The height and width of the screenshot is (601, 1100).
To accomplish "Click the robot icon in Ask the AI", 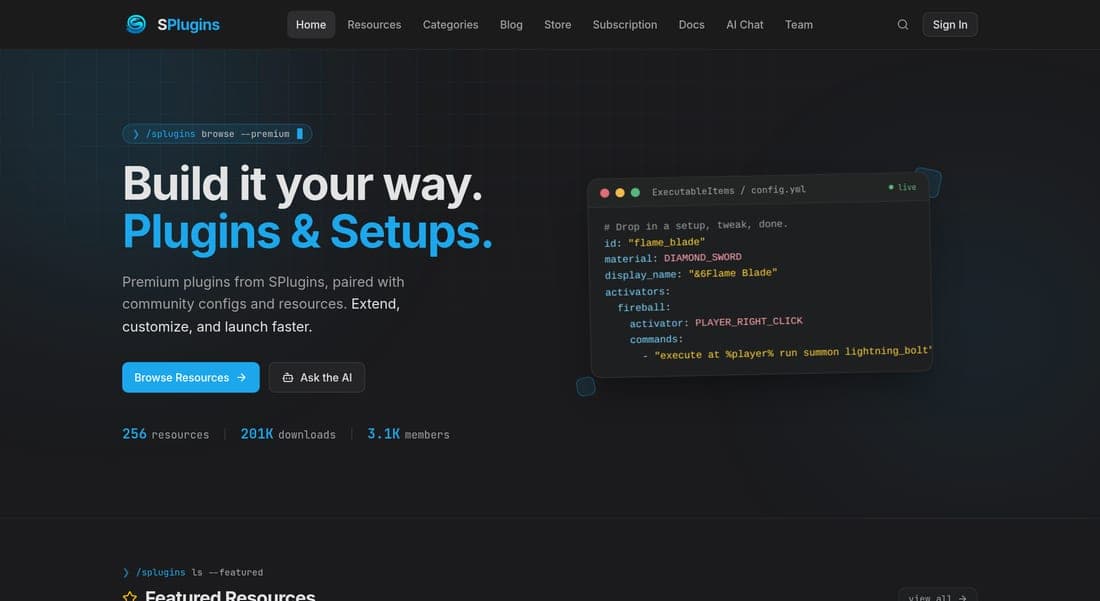I will pos(288,377).
